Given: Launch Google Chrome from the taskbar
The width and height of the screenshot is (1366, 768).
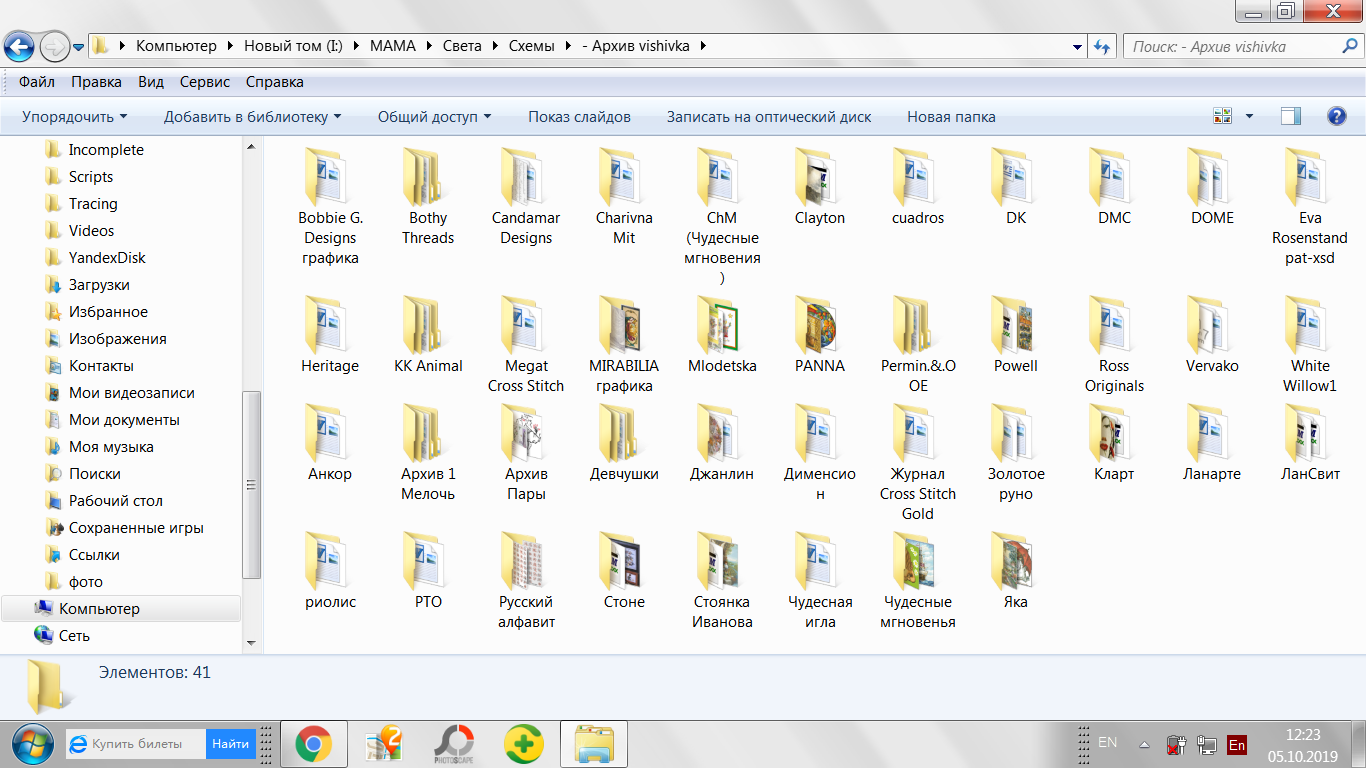Looking at the screenshot, I should point(314,744).
